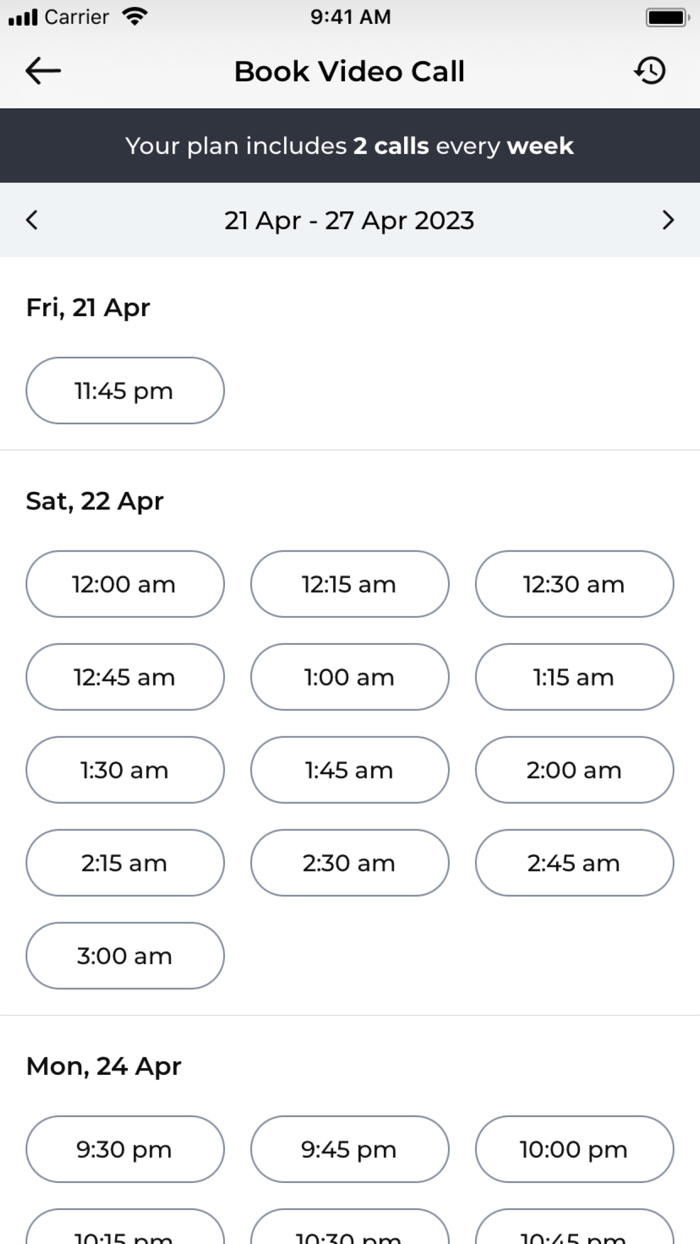The width and height of the screenshot is (700, 1244).
Task: Select the 3:00 am slot
Action: pyautogui.click(x=125, y=956)
